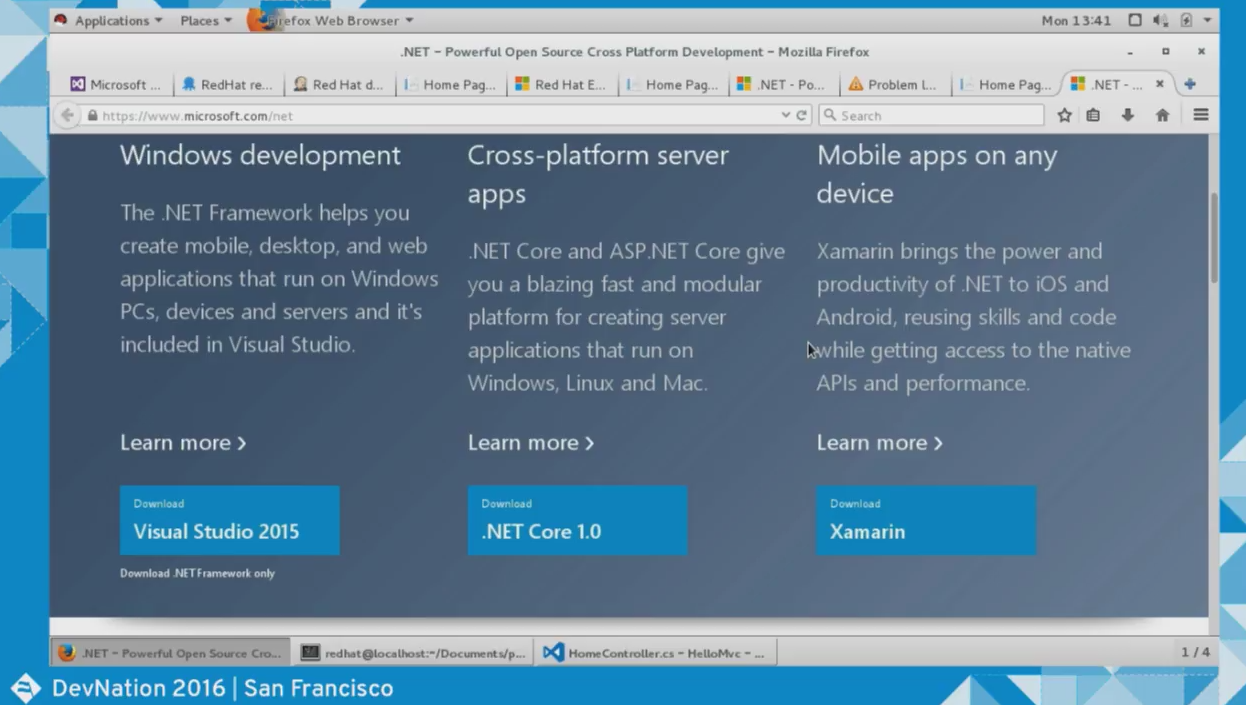Click the search magnifier icon
1246x705 pixels.
(x=829, y=116)
